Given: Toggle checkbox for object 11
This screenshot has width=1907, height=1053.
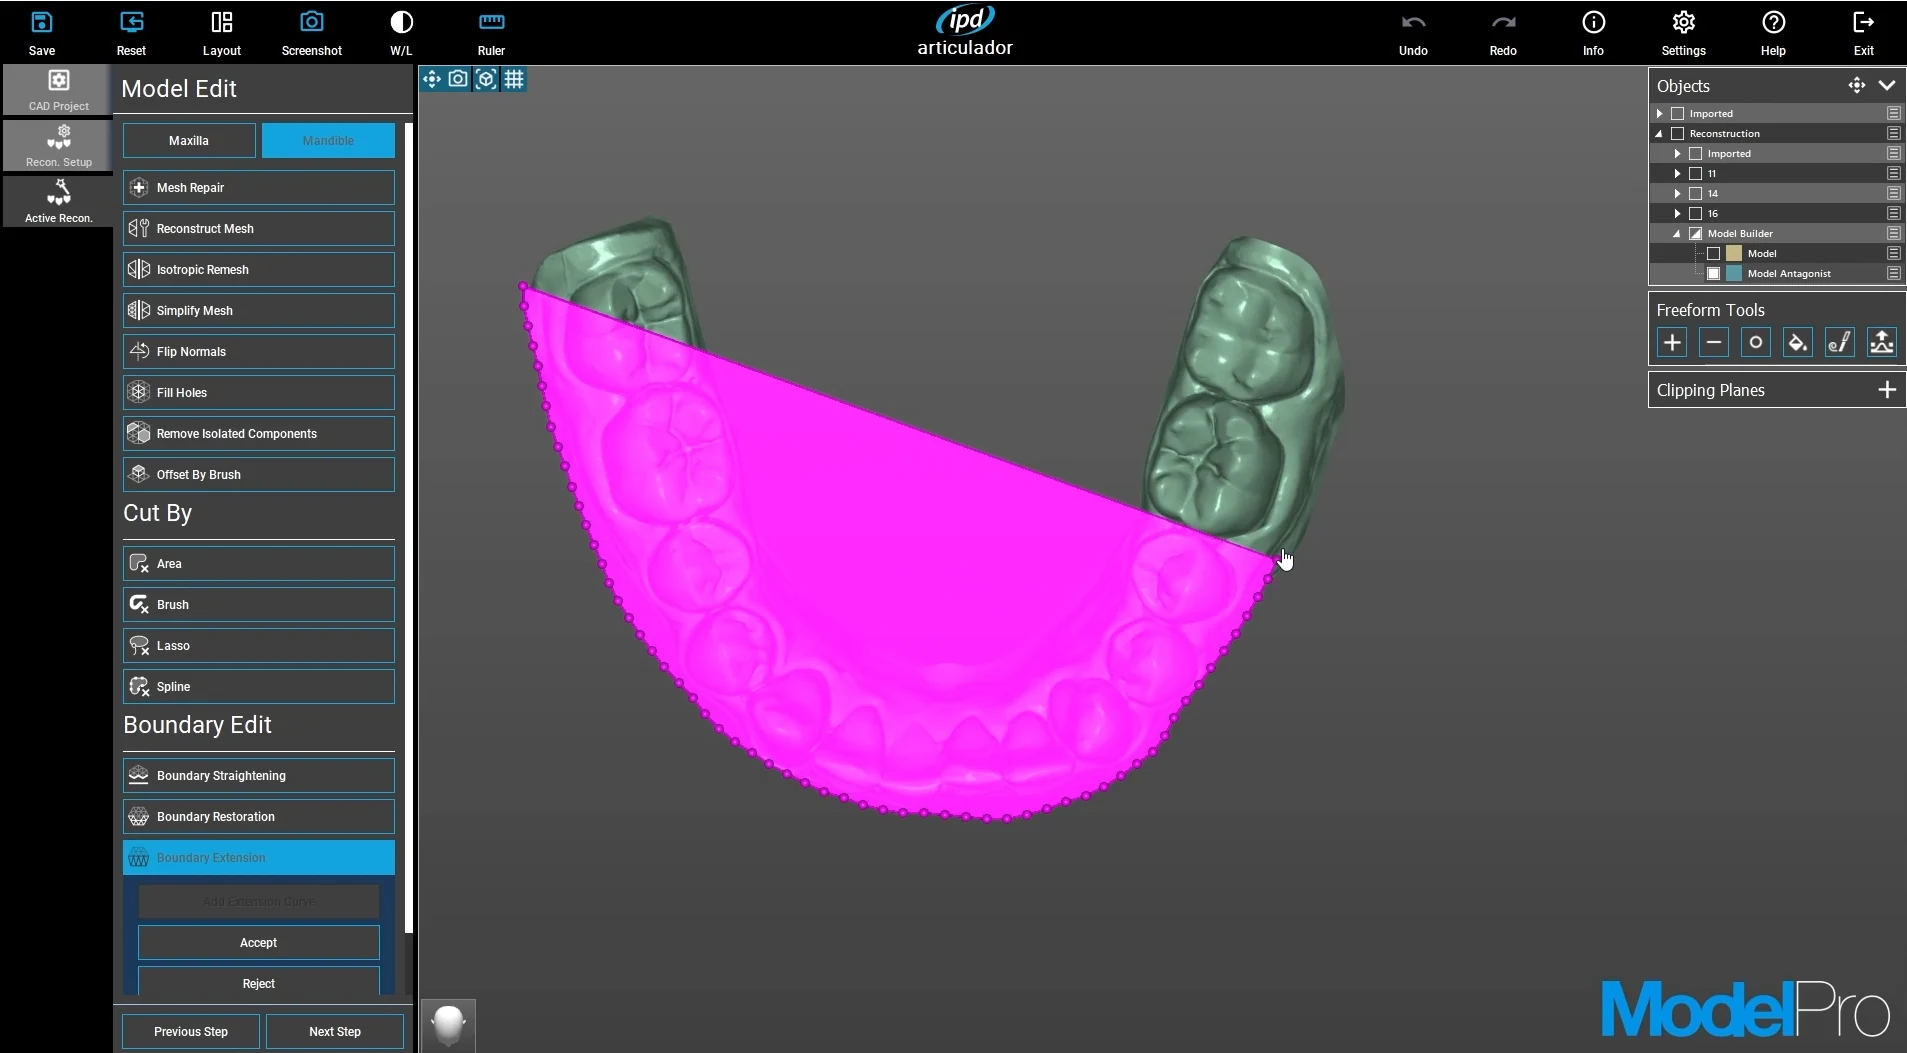Looking at the screenshot, I should point(1696,174).
